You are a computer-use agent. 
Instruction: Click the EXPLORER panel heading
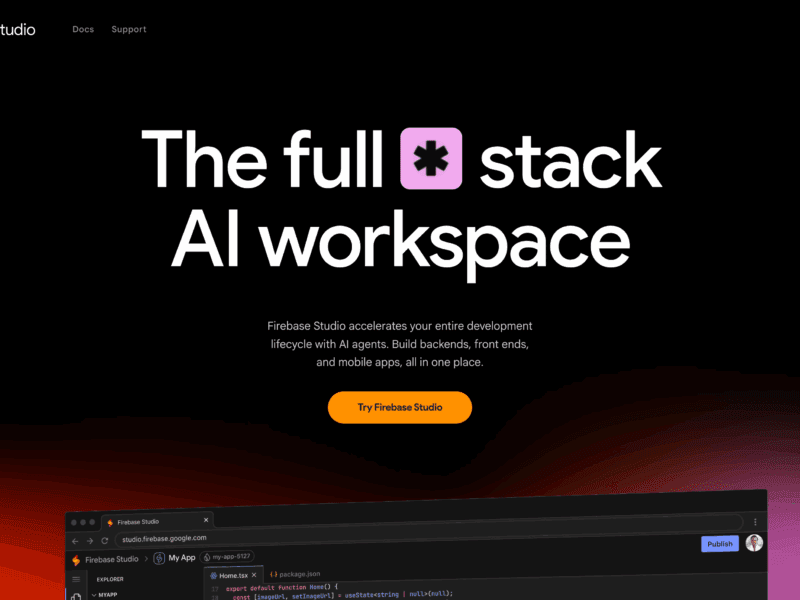click(x=110, y=579)
